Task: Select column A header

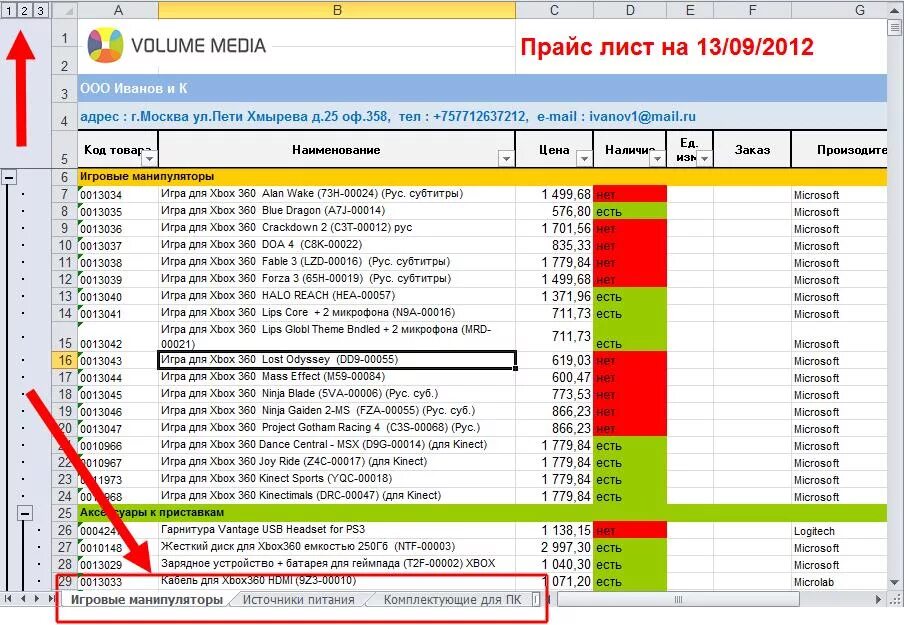Action: click(x=118, y=10)
